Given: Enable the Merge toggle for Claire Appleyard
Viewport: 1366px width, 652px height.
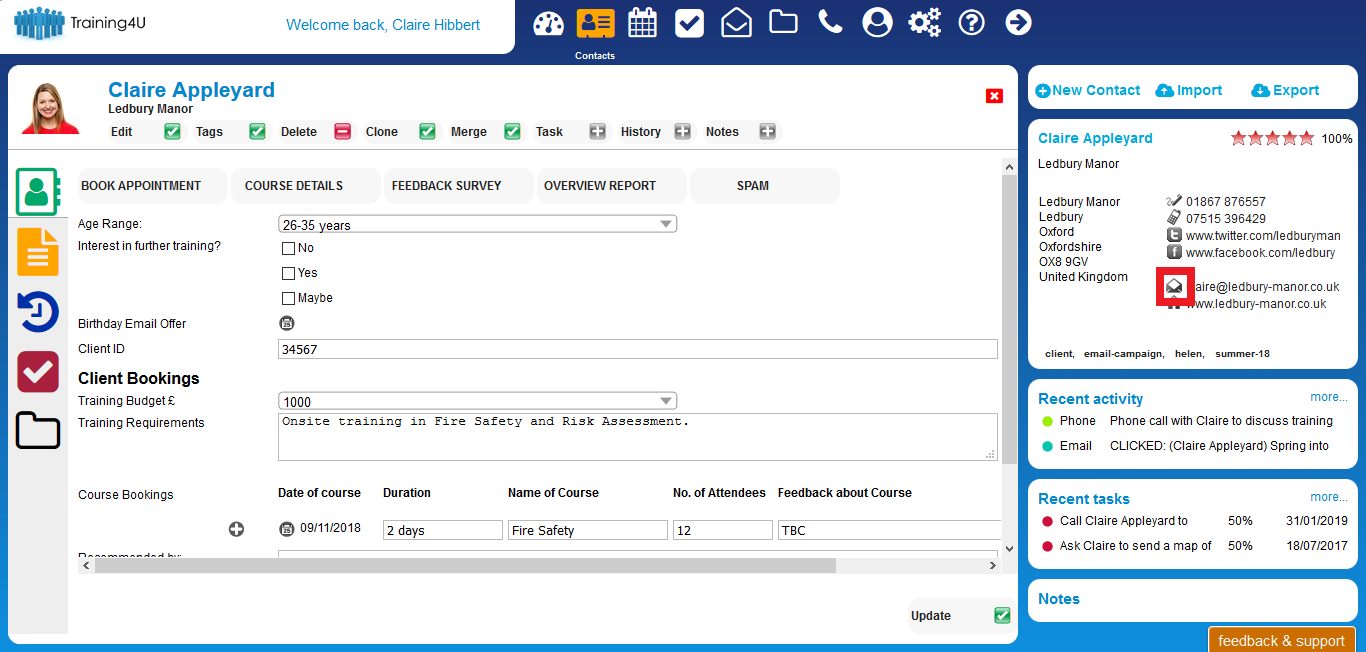Looking at the screenshot, I should [x=512, y=131].
